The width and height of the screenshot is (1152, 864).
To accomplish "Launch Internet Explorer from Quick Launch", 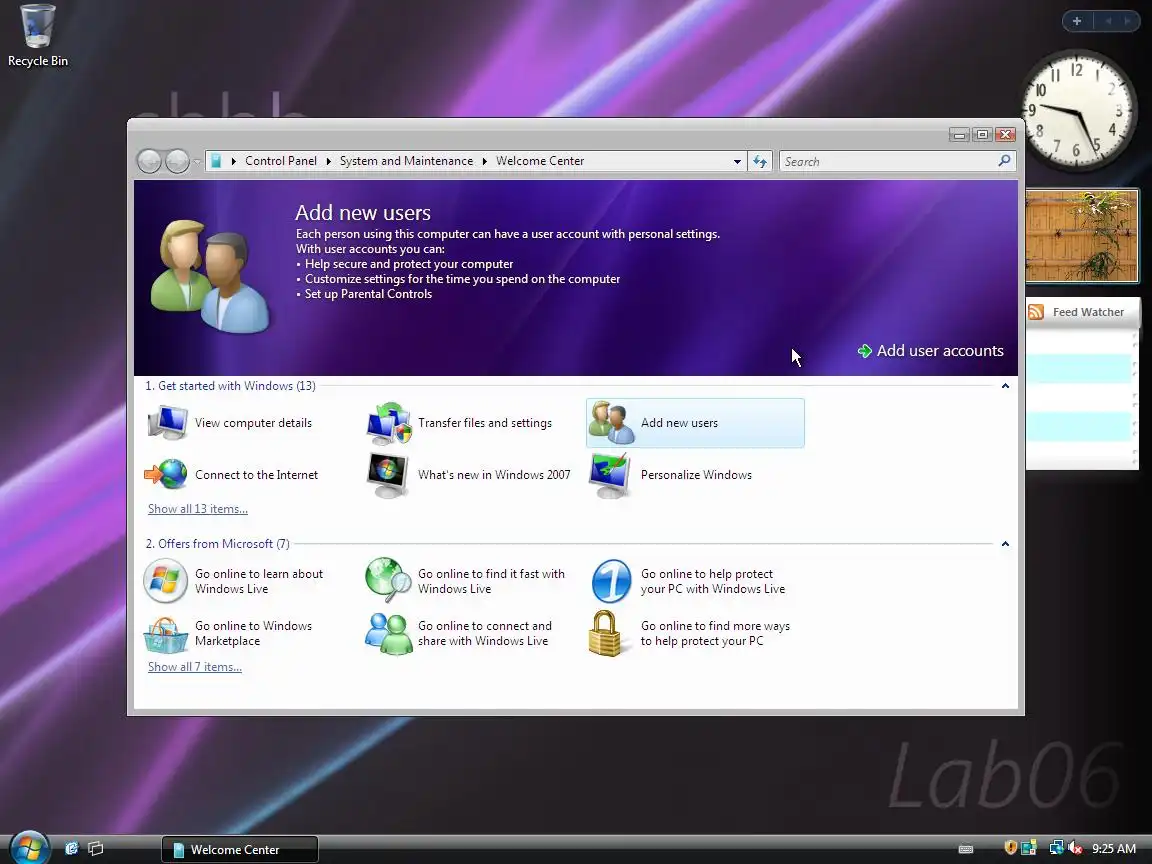I will 71,849.
